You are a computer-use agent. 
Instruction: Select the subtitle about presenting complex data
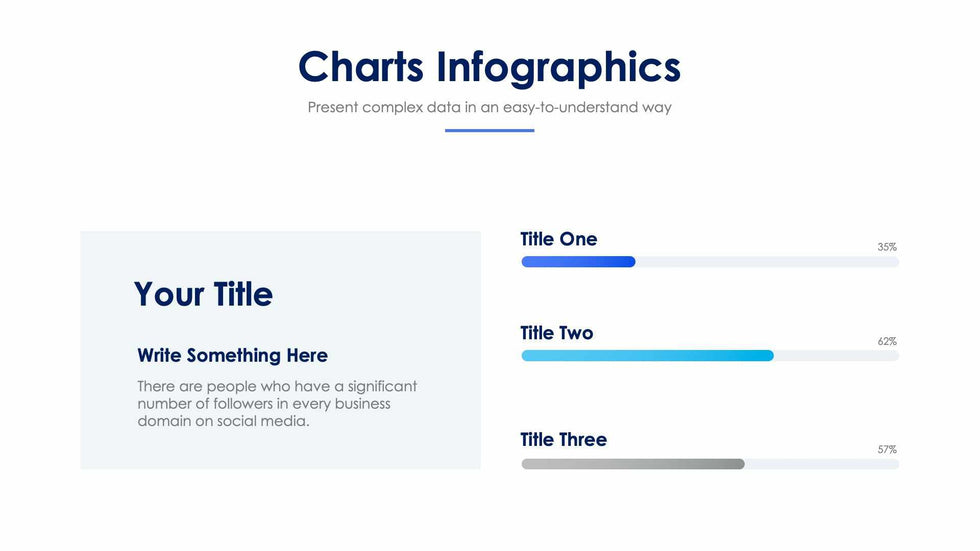coord(489,107)
